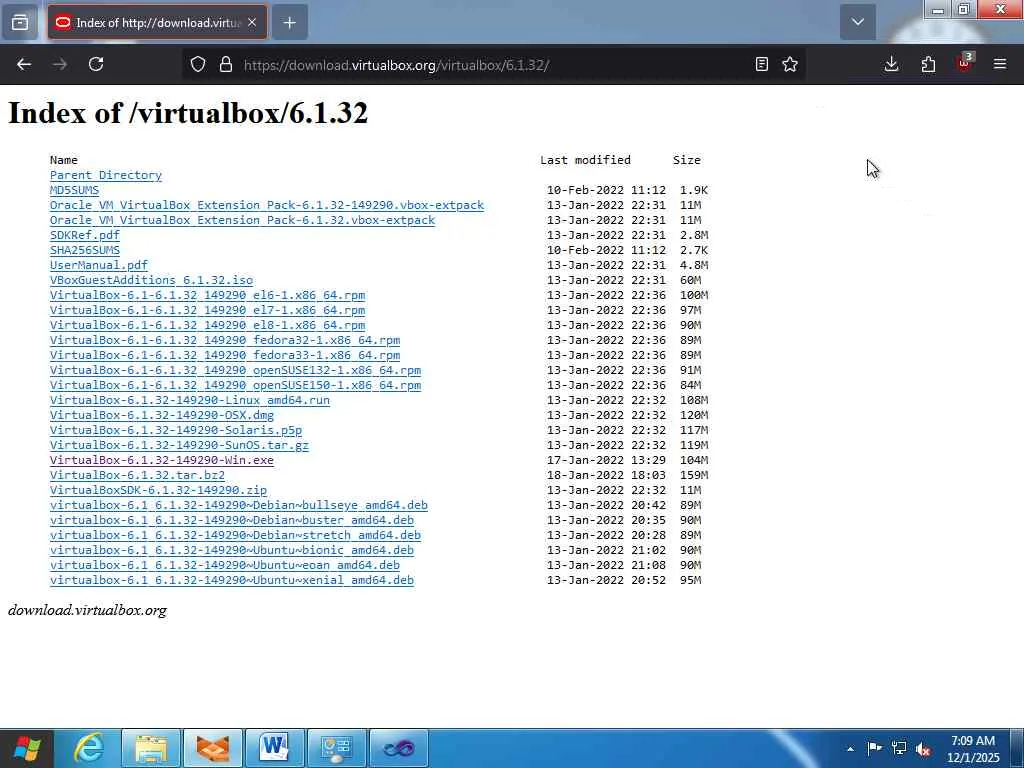Download VirtualBox-6.1.32.tar.bz2 source

(137, 475)
